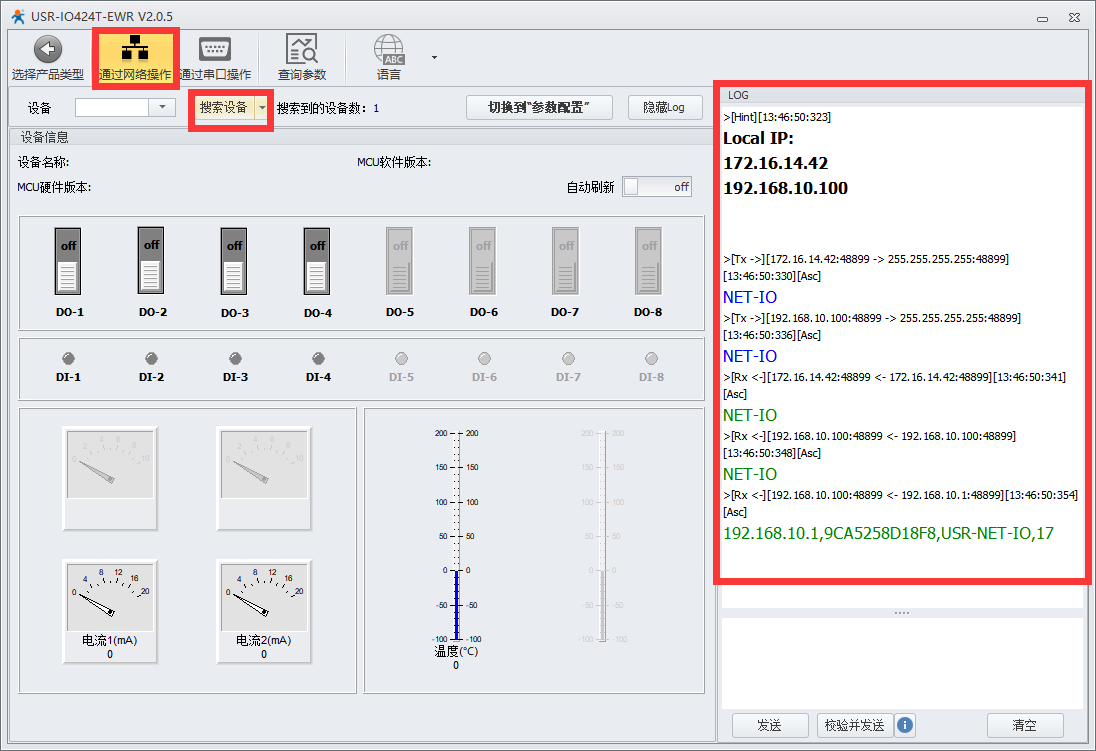Click the MCU软件版本: label
Image resolution: width=1096 pixels, height=751 pixels.
(394, 162)
